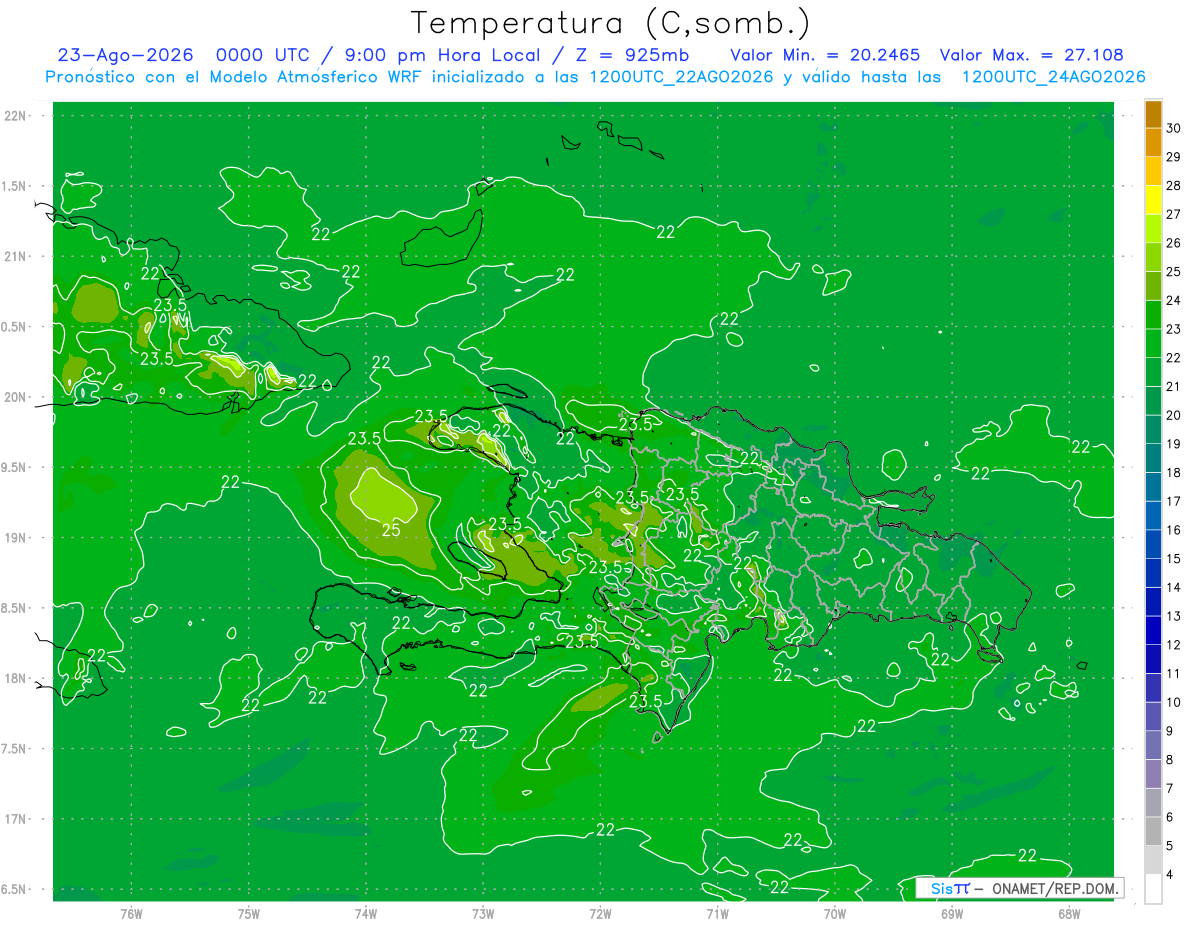Pick the lime swatch between 25 and 26

tap(1153, 258)
